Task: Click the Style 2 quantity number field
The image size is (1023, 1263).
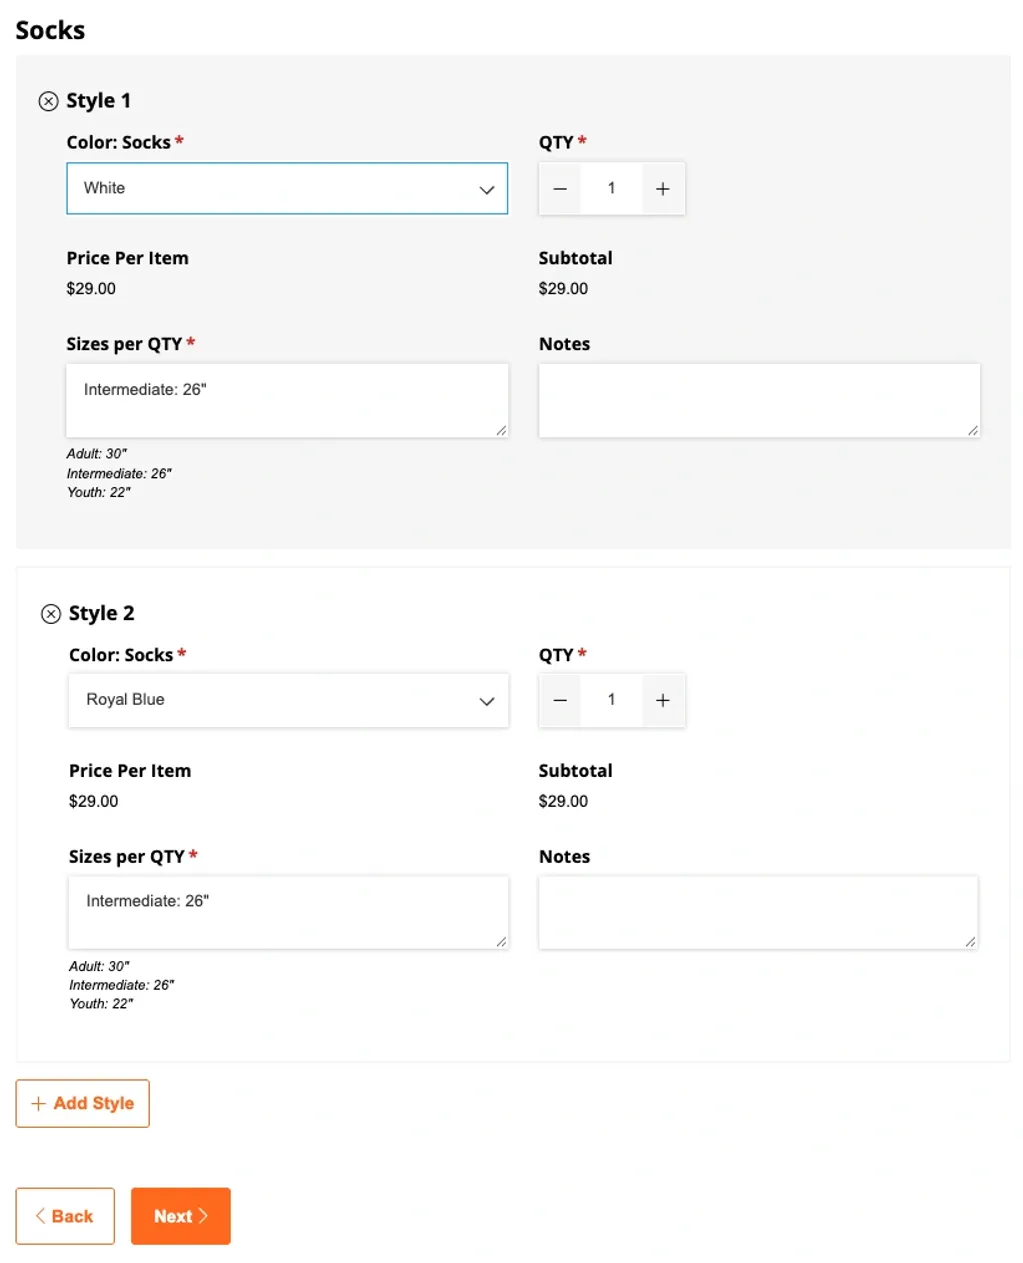Action: pyautogui.click(x=612, y=701)
